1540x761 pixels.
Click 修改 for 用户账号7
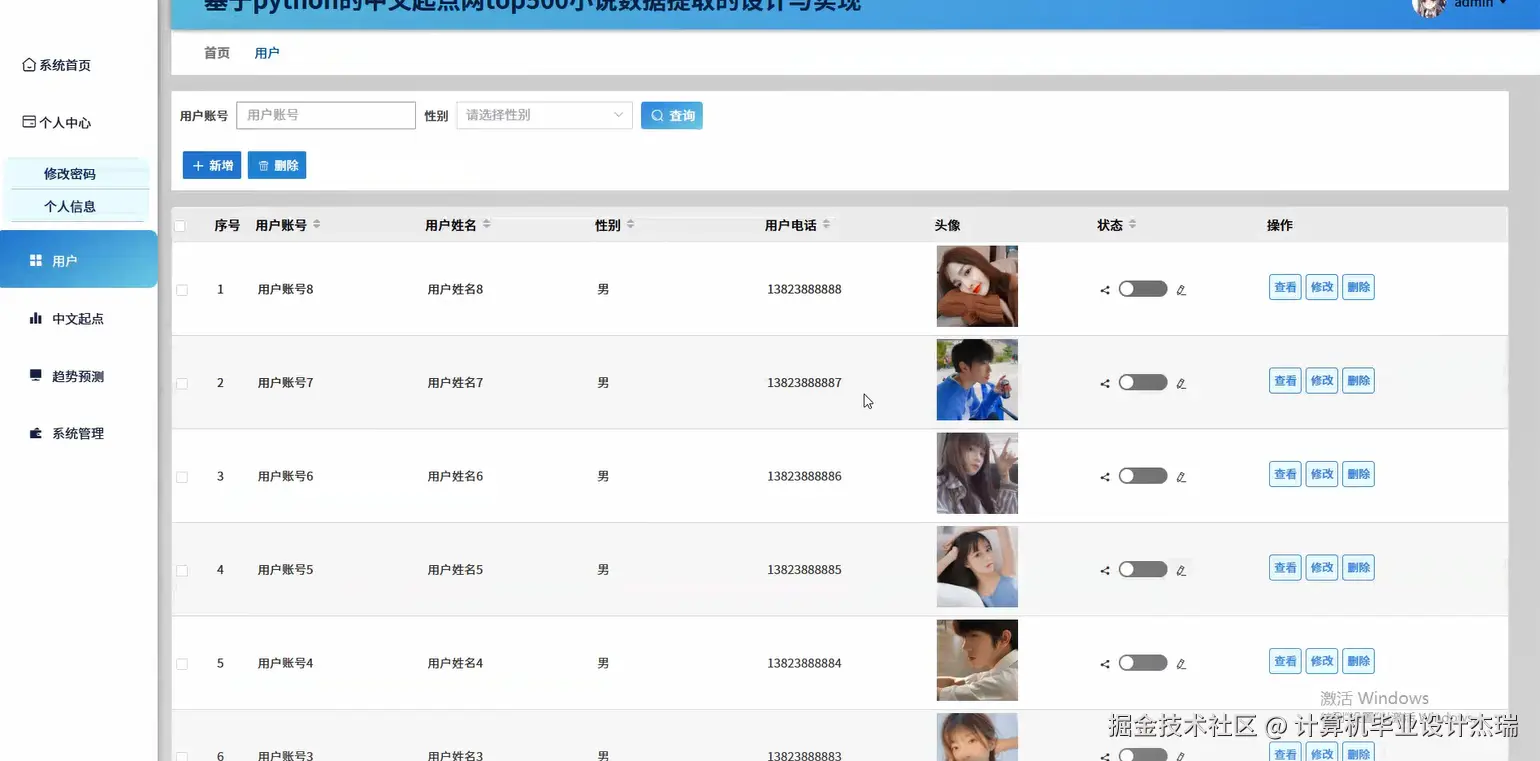pyautogui.click(x=1322, y=381)
